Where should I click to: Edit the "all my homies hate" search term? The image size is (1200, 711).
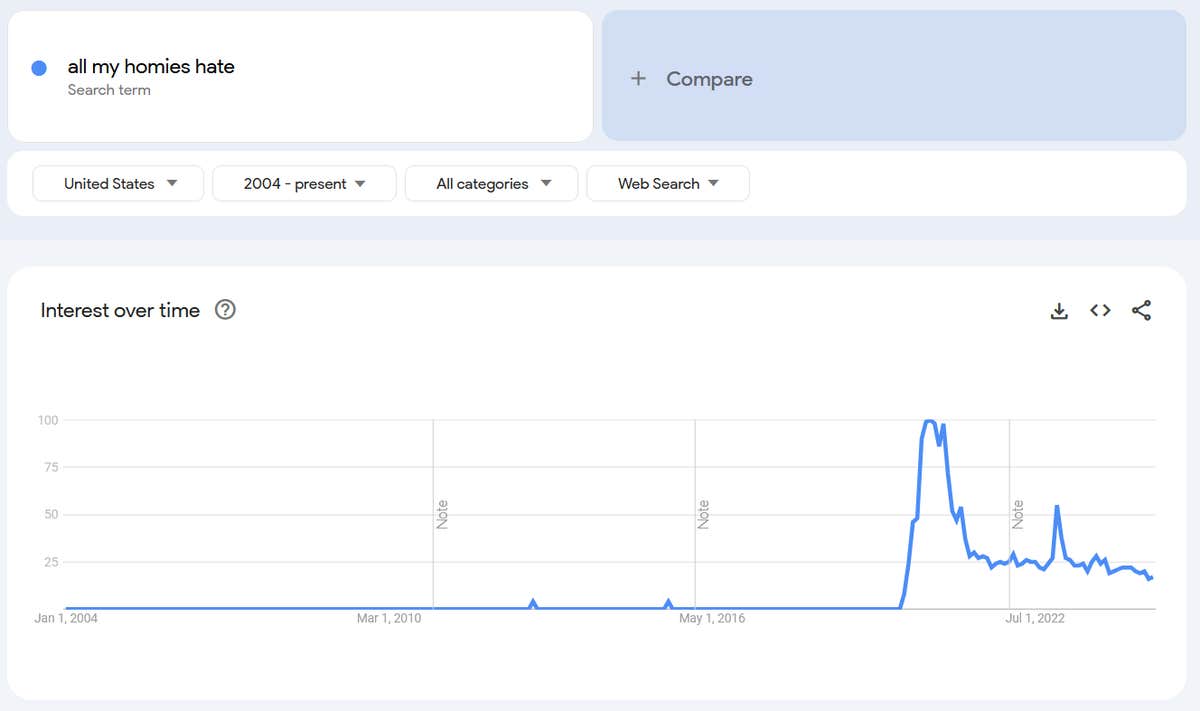click(151, 67)
